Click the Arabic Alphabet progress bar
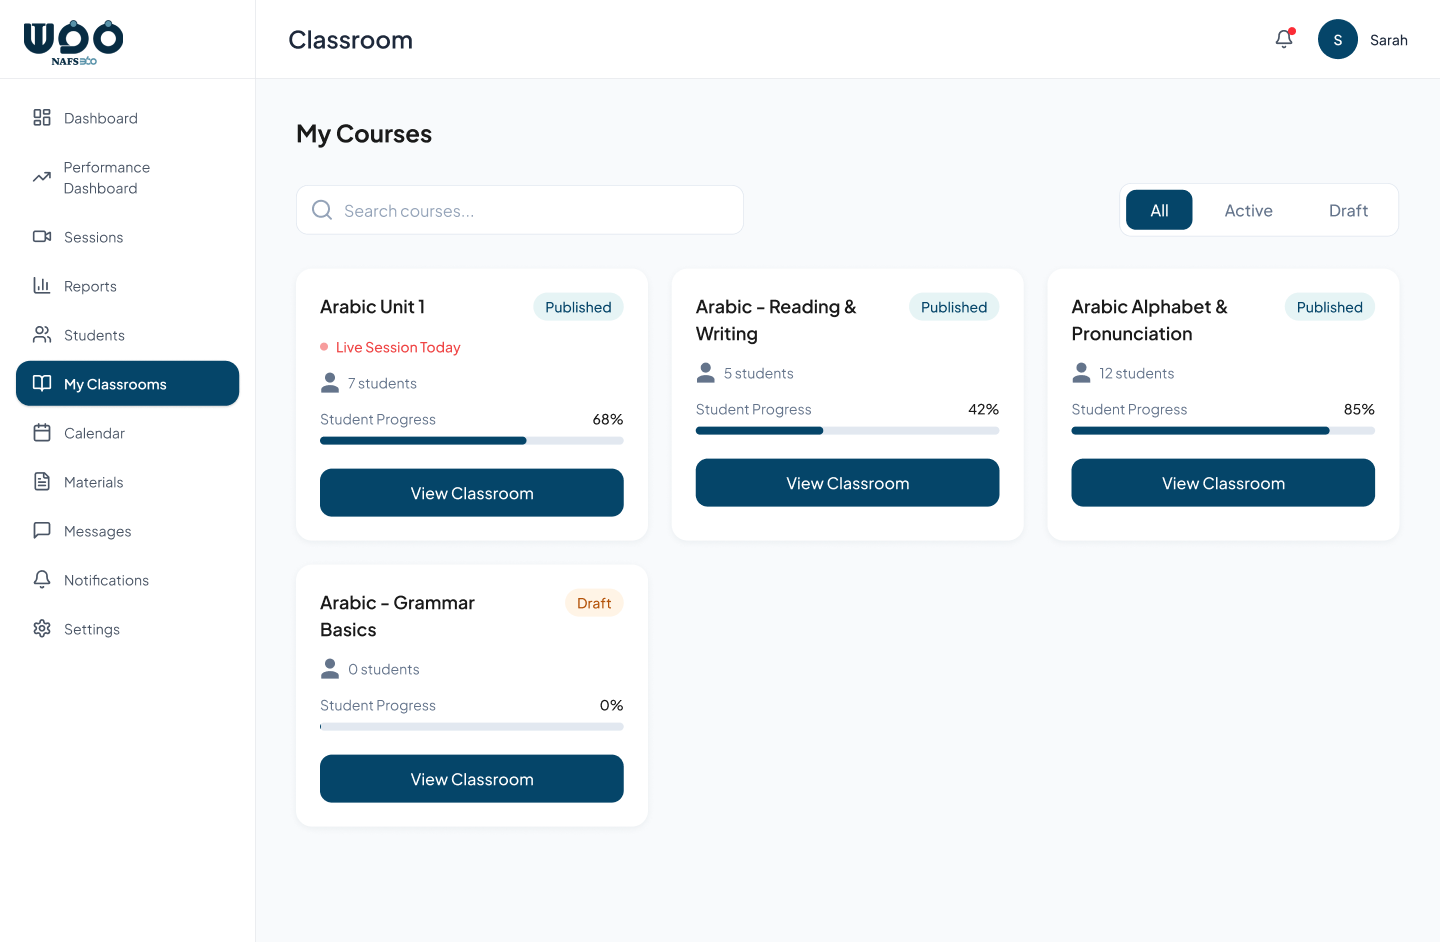The height and width of the screenshot is (942, 1440). [x=1222, y=430]
